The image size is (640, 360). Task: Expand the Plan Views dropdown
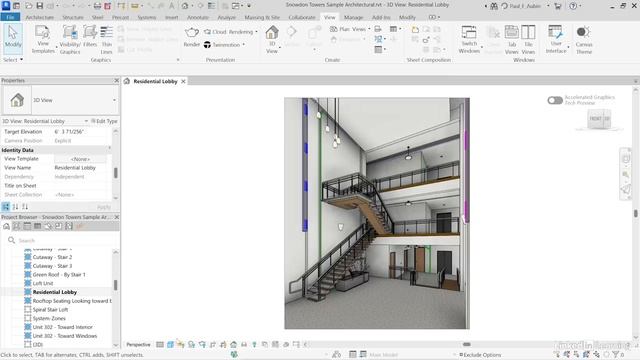[x=369, y=29]
